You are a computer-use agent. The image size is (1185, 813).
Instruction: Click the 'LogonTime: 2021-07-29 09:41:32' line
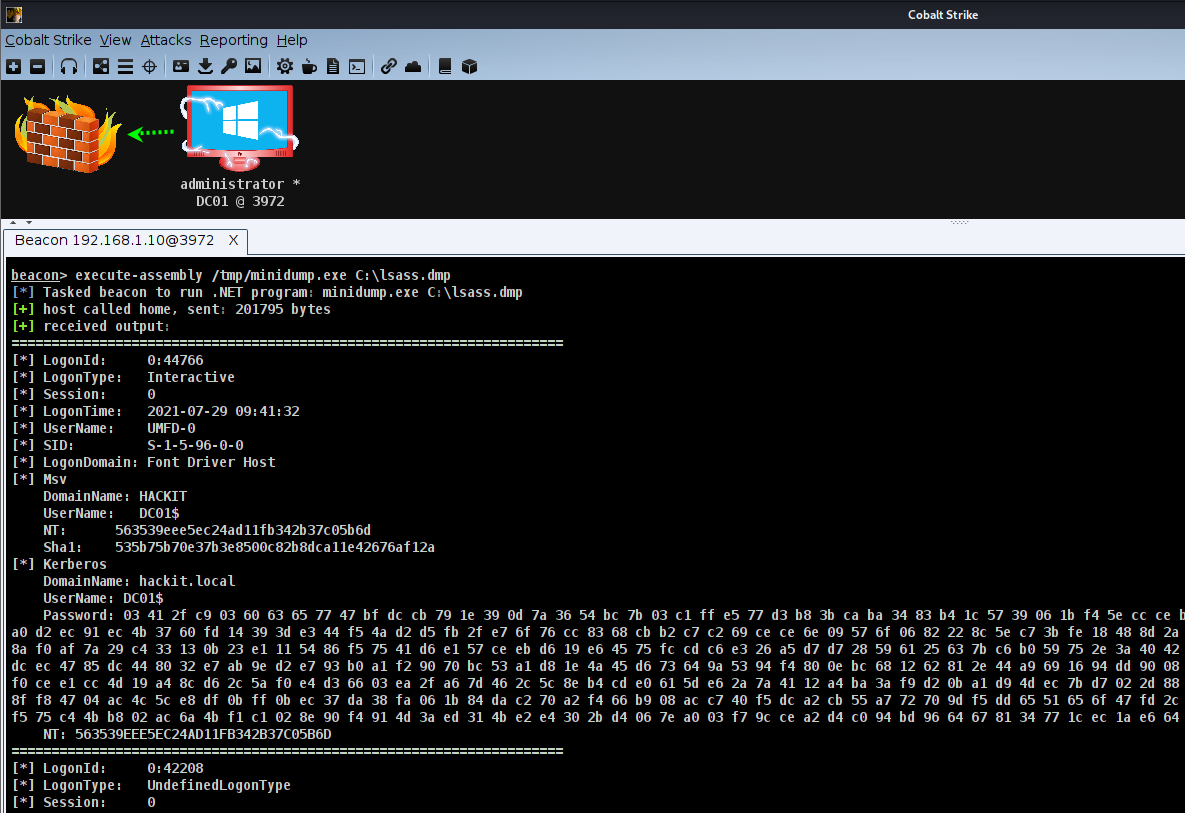coord(156,411)
